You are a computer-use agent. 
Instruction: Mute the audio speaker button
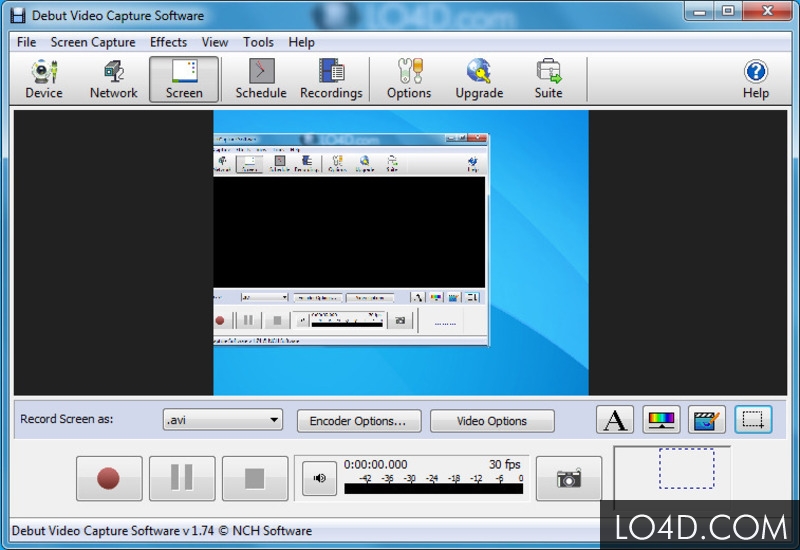pyautogui.click(x=319, y=478)
